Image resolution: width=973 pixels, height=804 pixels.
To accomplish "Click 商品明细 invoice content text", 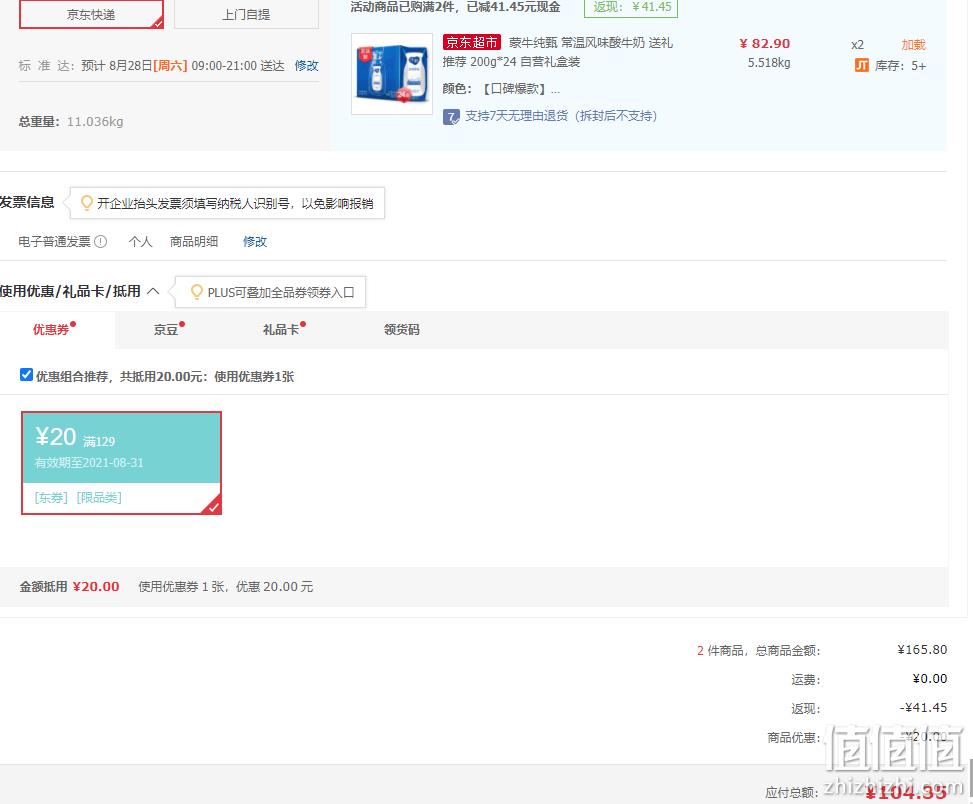I will click(x=194, y=241).
